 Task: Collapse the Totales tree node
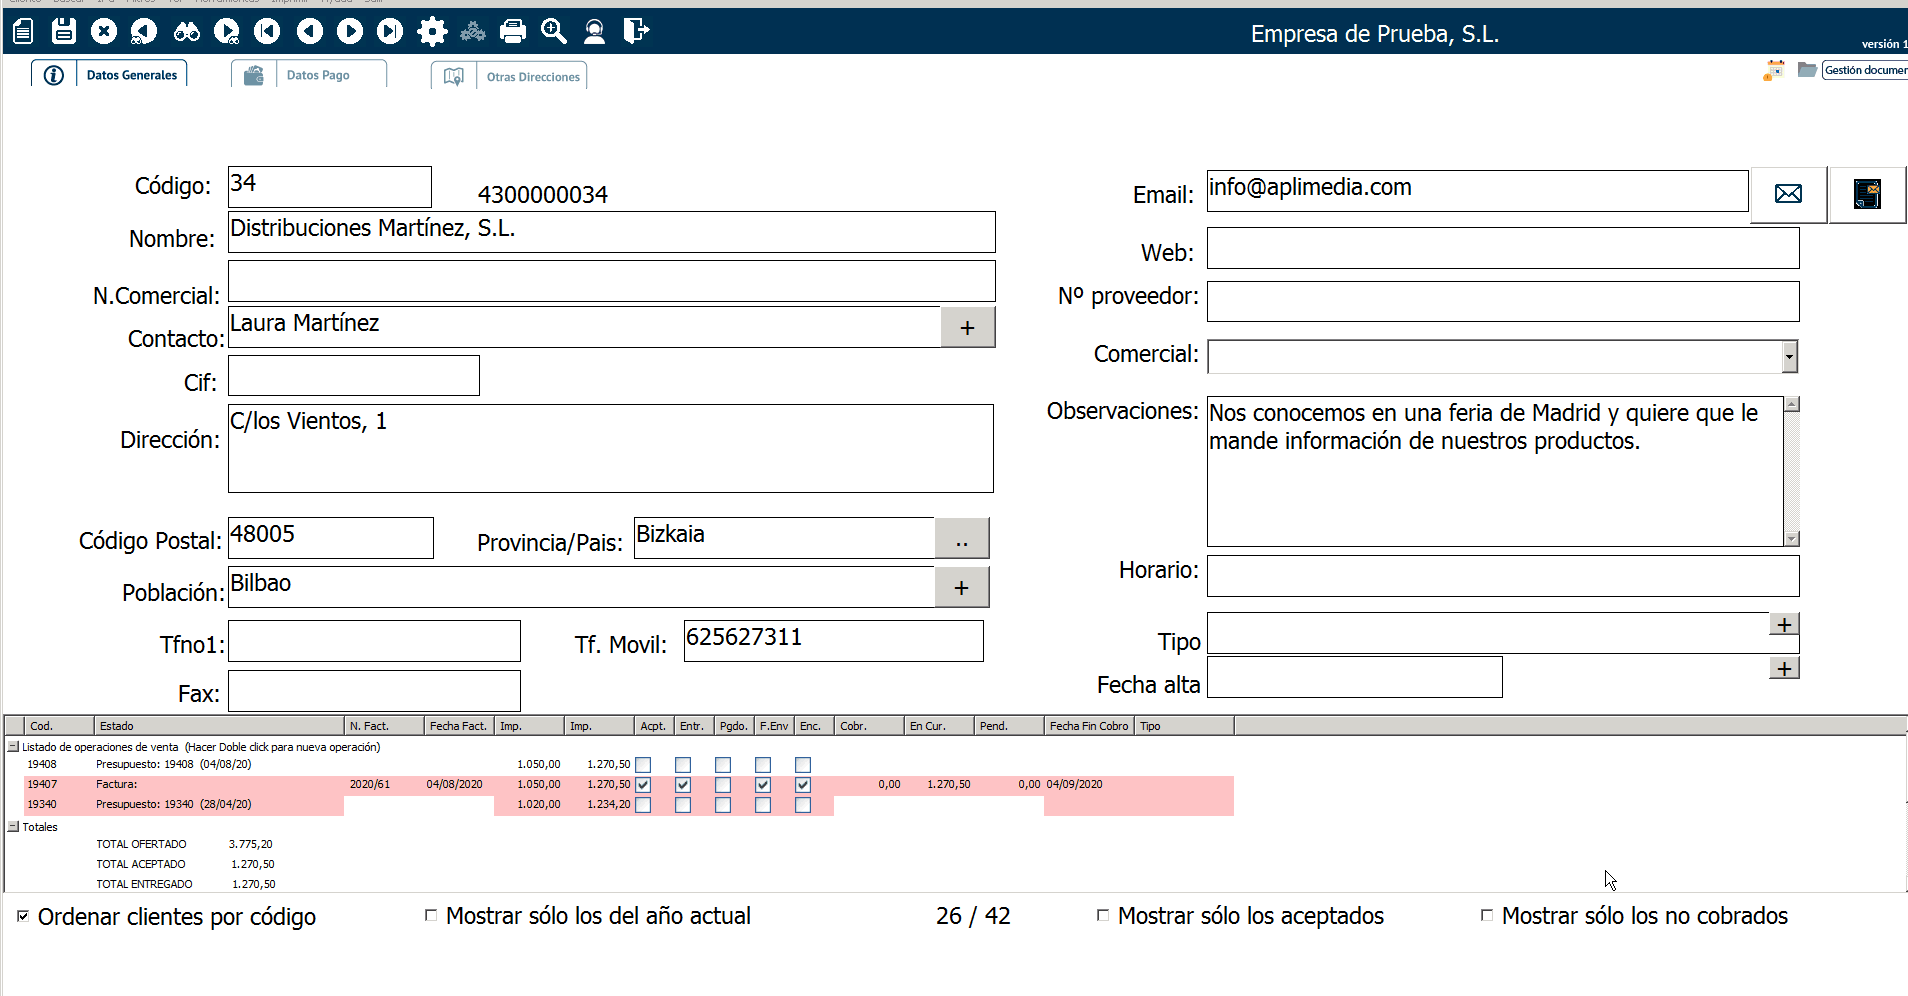14,827
